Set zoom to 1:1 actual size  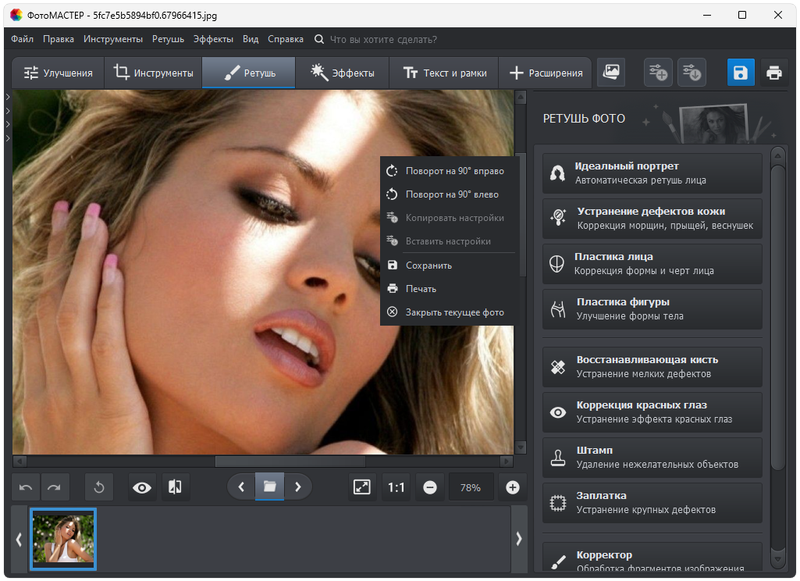(x=396, y=487)
